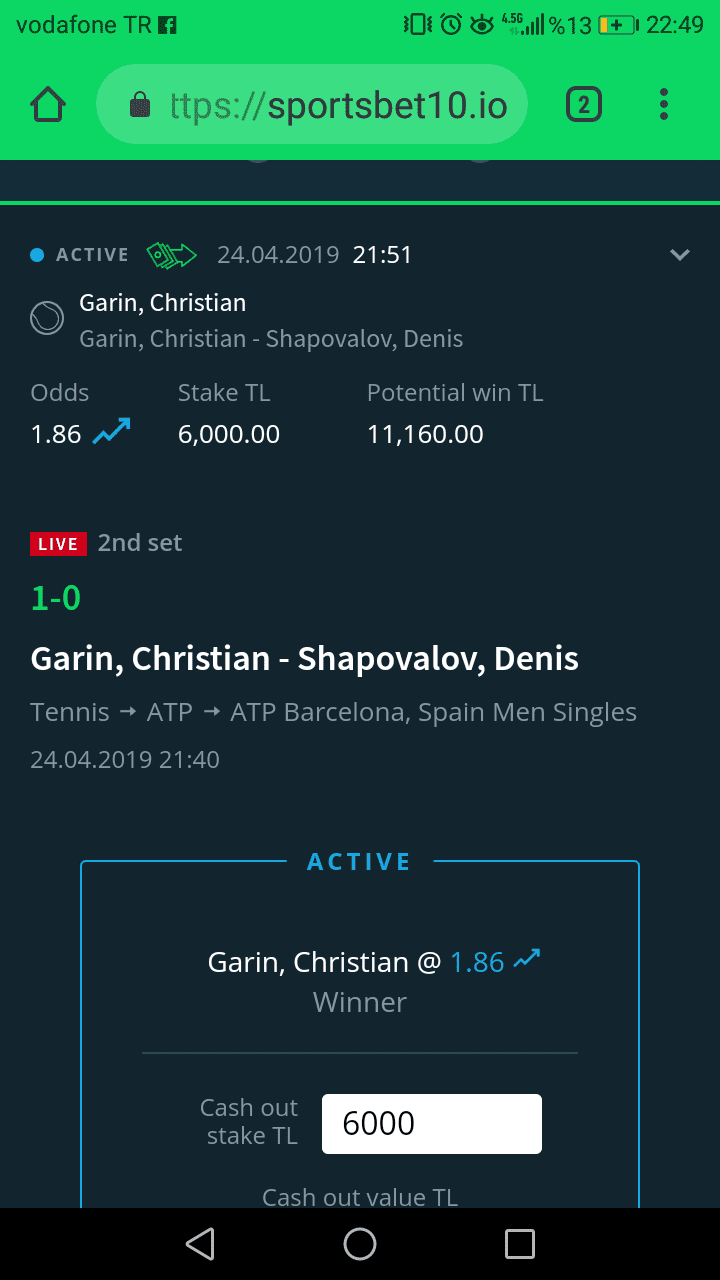Tap the tennis ball icon beside Garin, Christian

(x=47, y=319)
